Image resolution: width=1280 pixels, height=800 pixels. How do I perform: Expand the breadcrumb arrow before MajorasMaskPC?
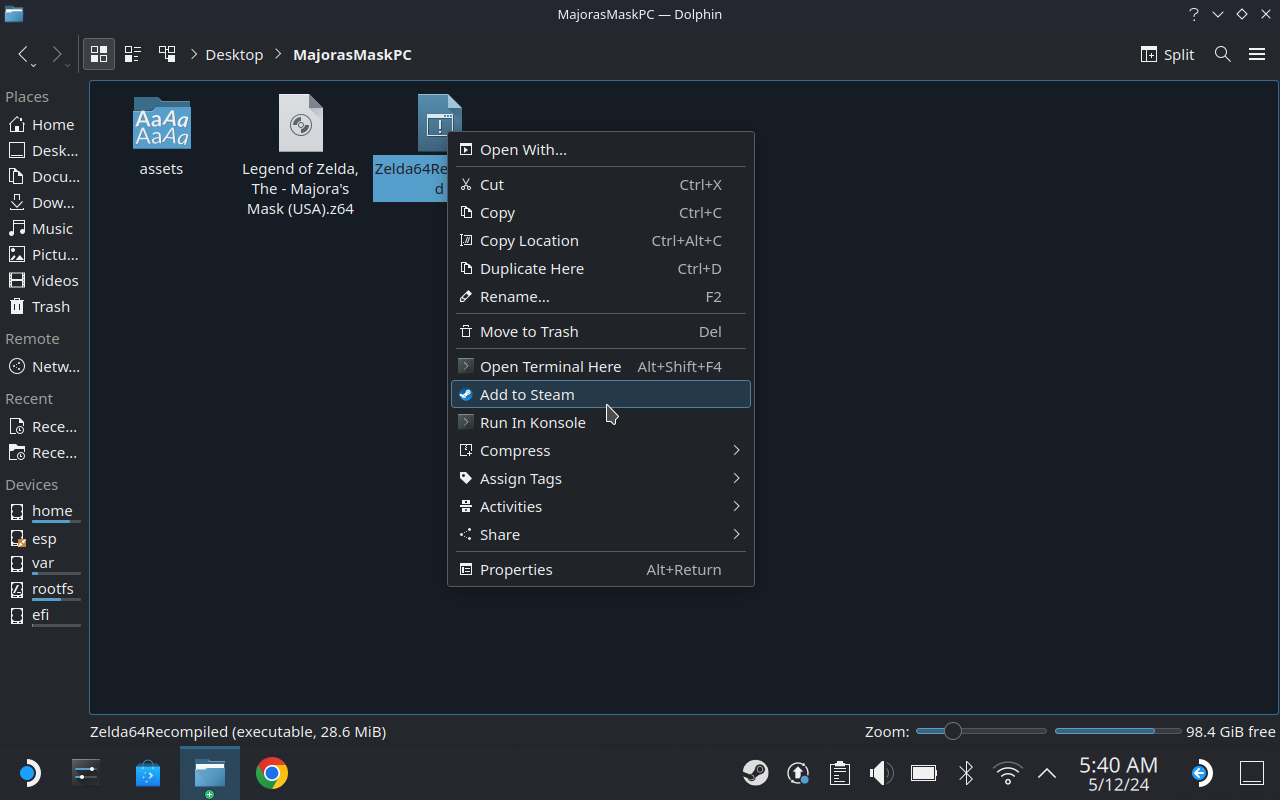click(279, 55)
